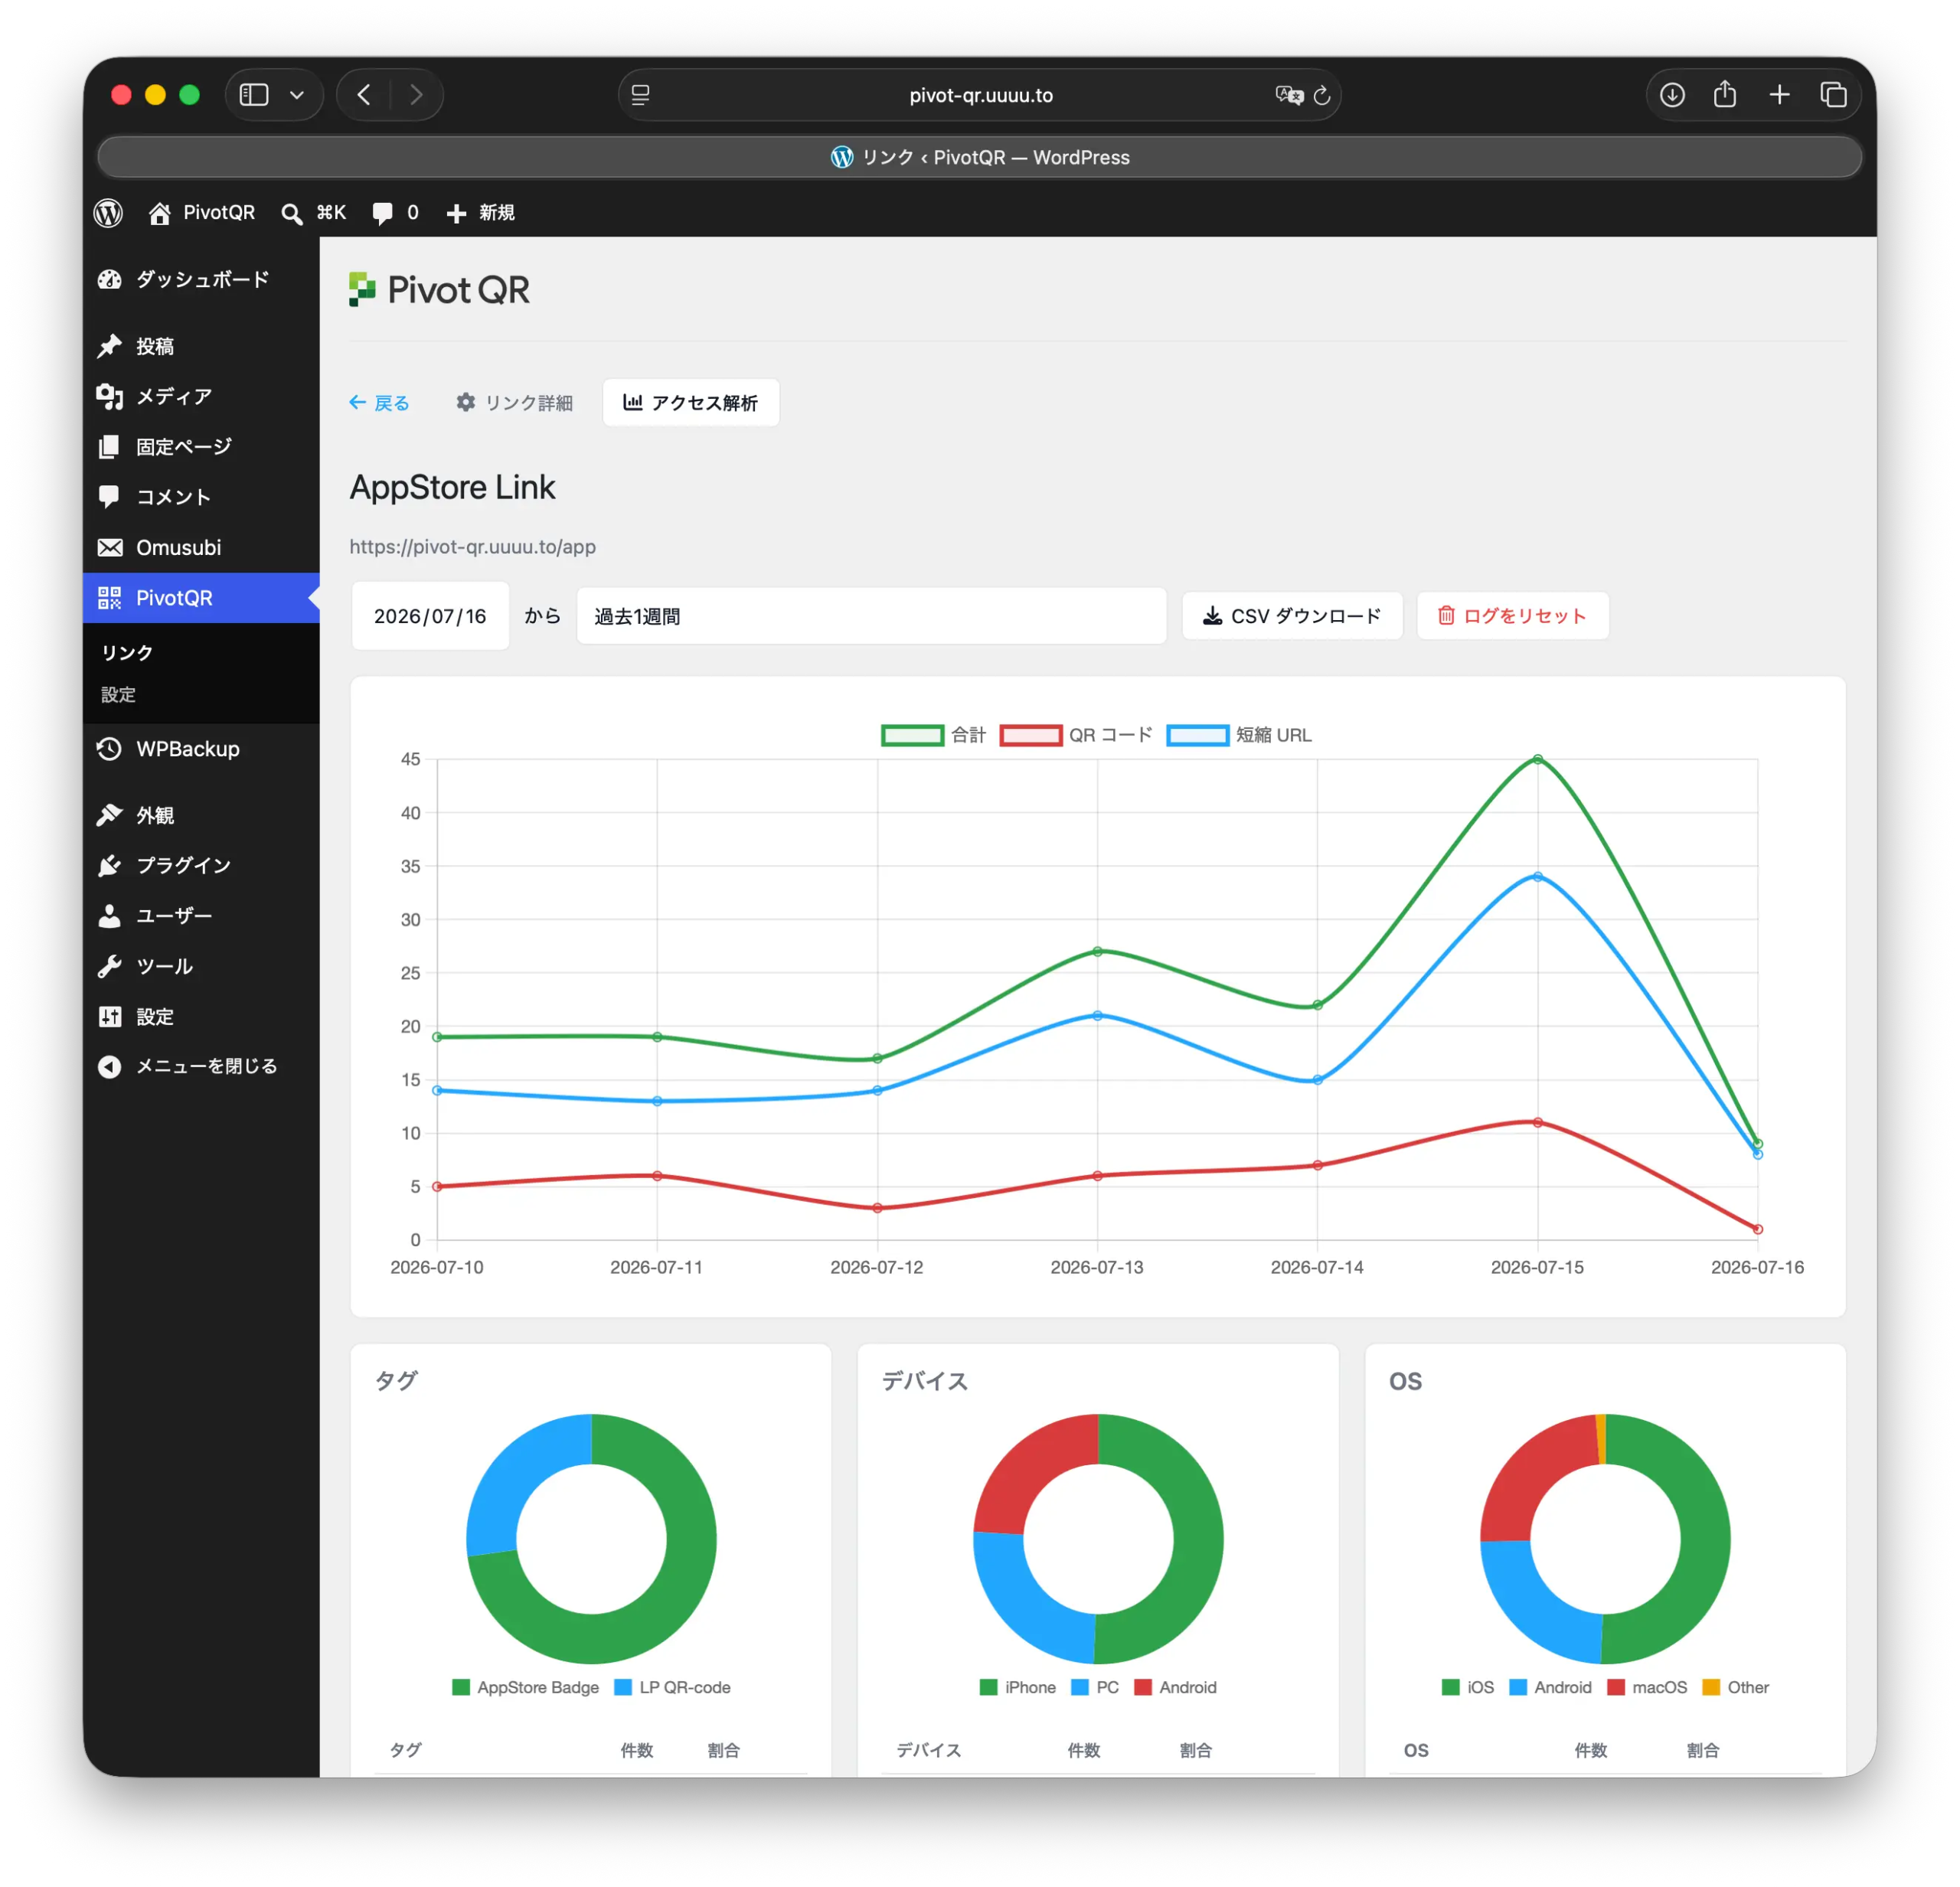This screenshot has width=1960, height=1887.
Task: Select PivotQR in the sidebar menu
Action: [x=201, y=598]
